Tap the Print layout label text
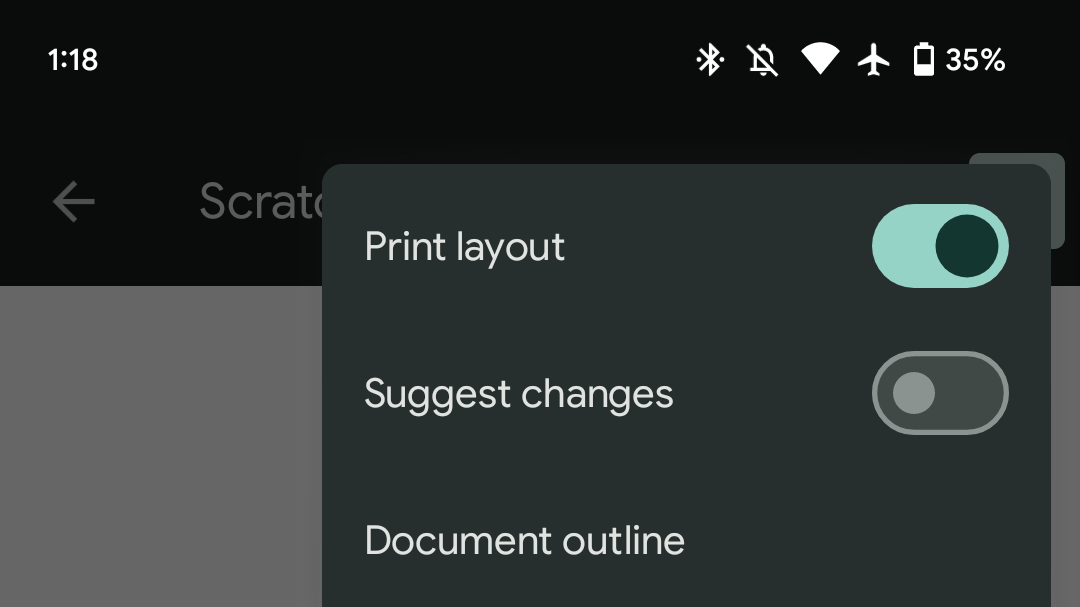 [x=465, y=246]
